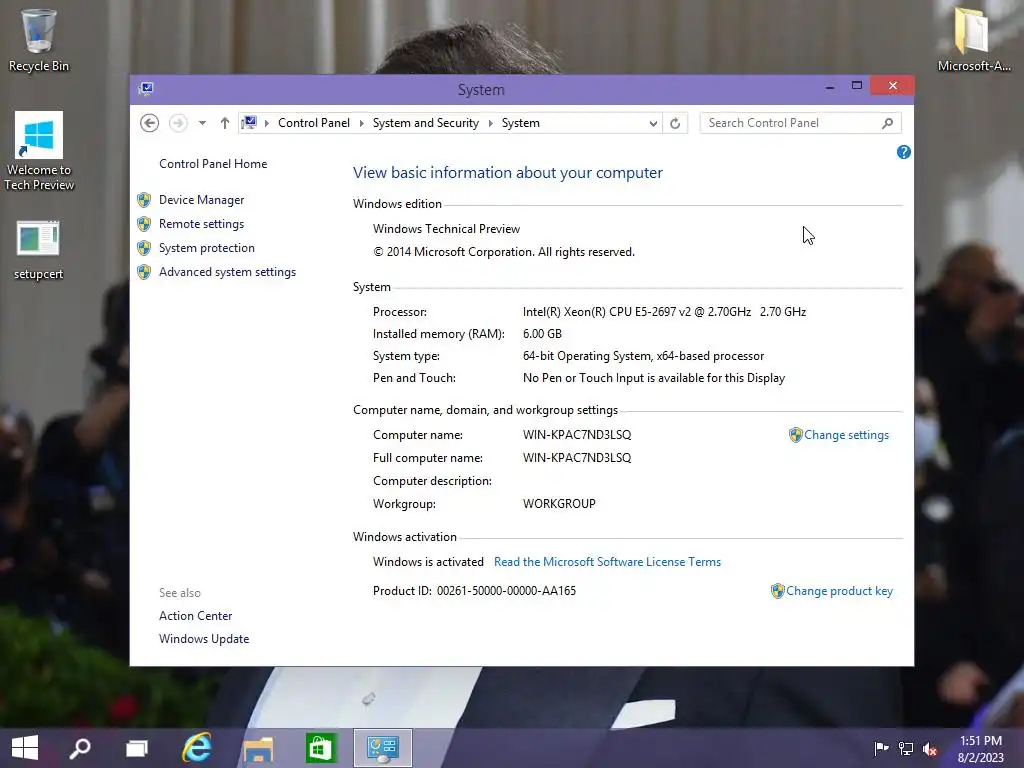This screenshot has height=768, width=1024.
Task: Go up one level with Up arrow
Action: click(x=225, y=123)
